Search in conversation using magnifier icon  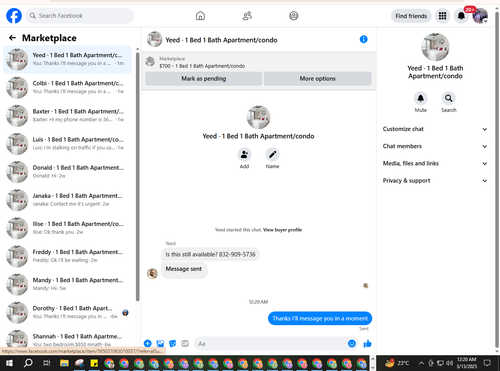pos(449,98)
